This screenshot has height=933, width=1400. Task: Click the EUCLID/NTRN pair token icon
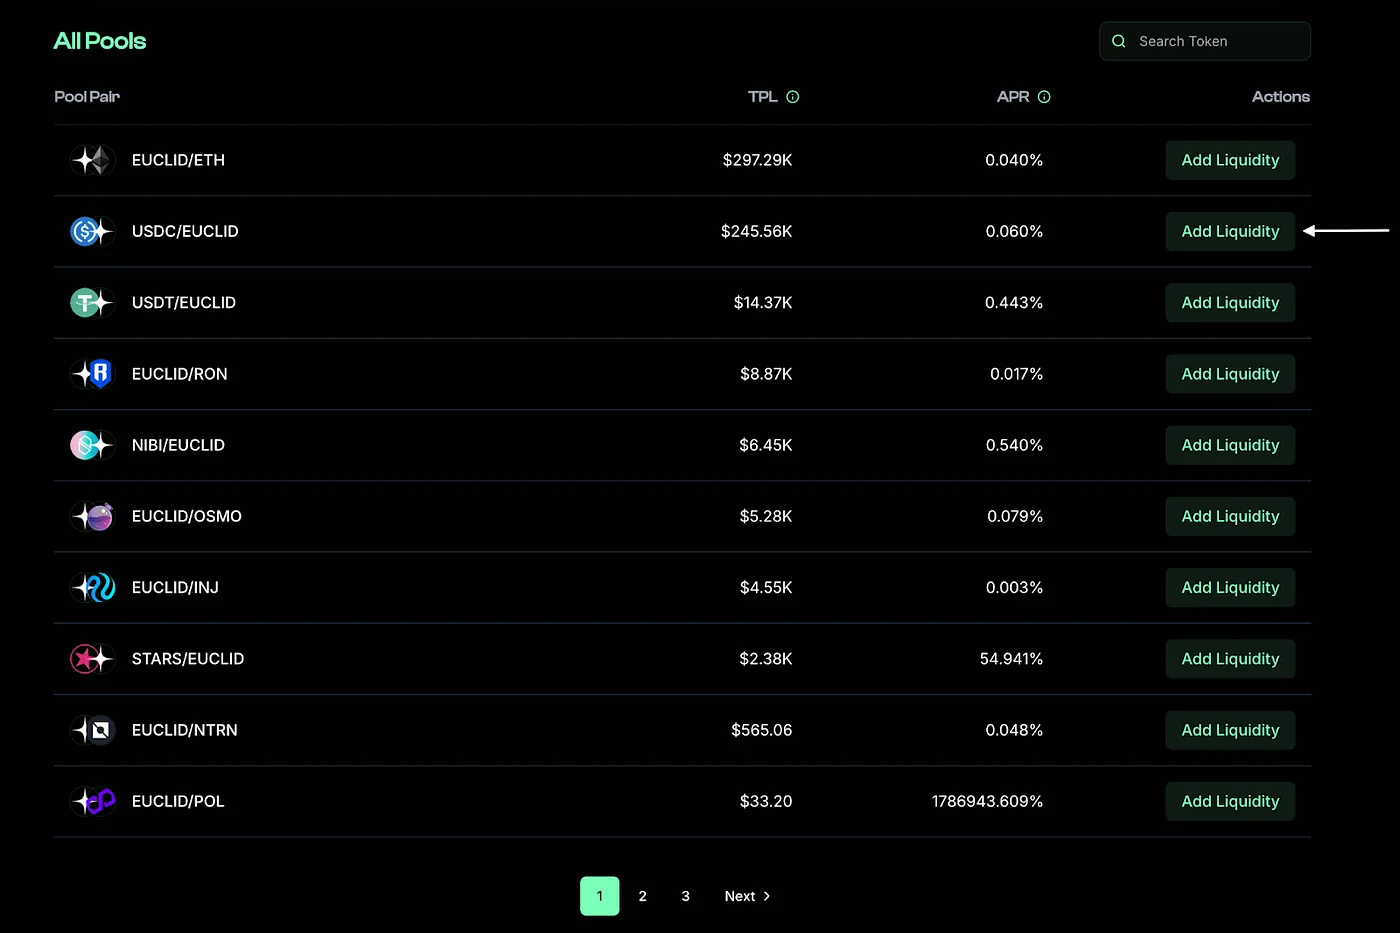pyautogui.click(x=92, y=730)
